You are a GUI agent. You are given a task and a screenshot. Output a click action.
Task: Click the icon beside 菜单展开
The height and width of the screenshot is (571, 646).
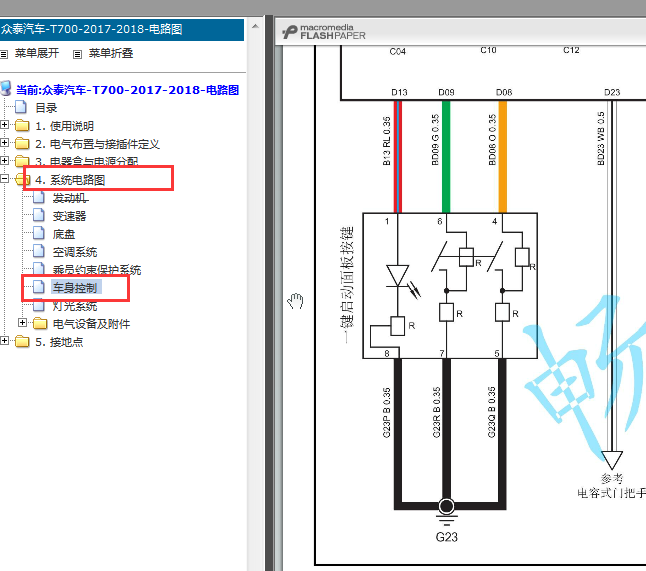pyautogui.click(x=4, y=54)
